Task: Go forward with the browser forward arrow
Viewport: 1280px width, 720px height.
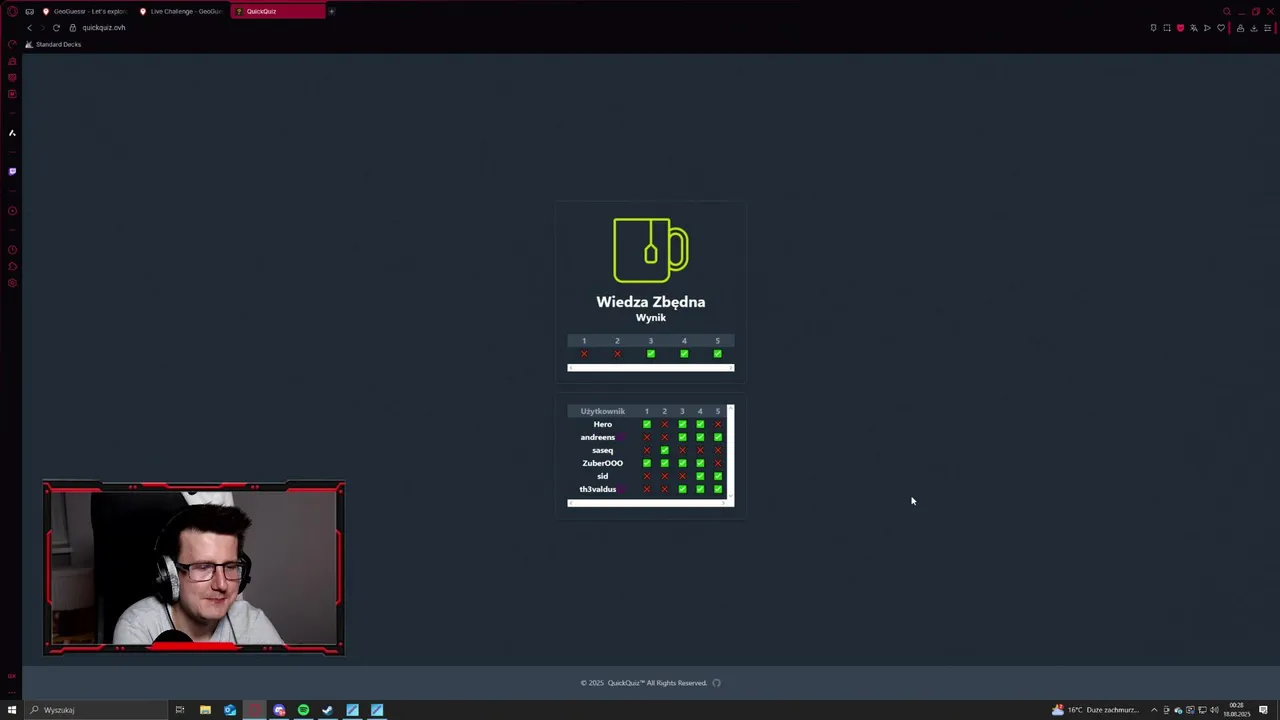Action: (x=42, y=27)
